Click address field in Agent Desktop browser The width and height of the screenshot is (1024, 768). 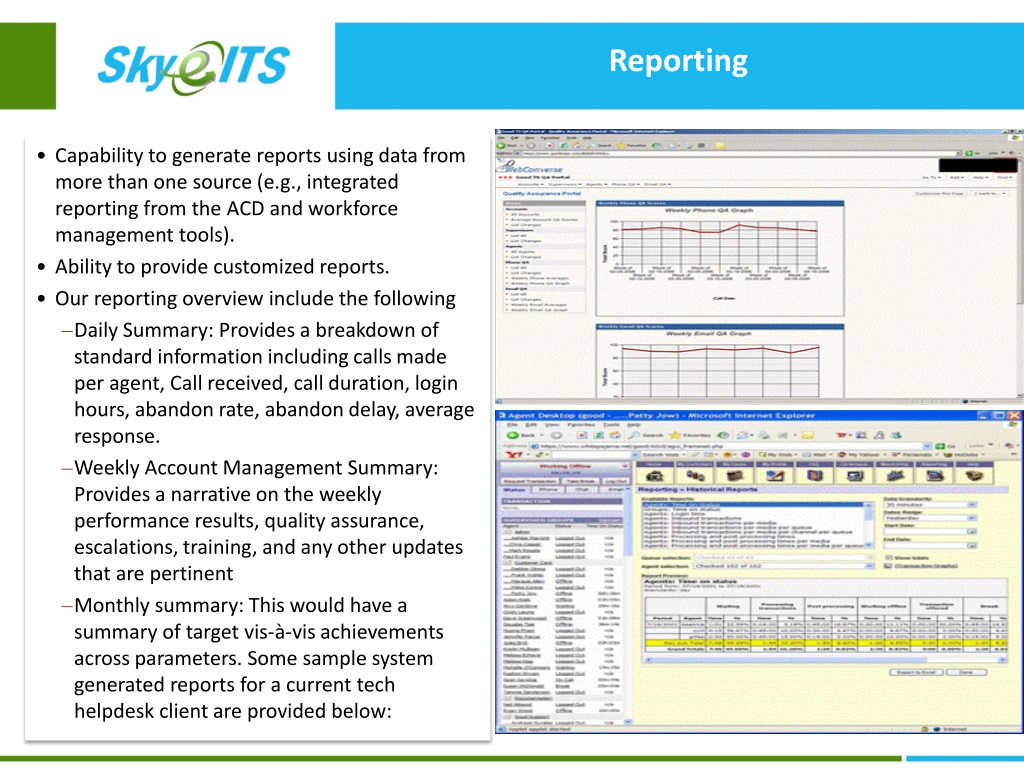(729, 446)
